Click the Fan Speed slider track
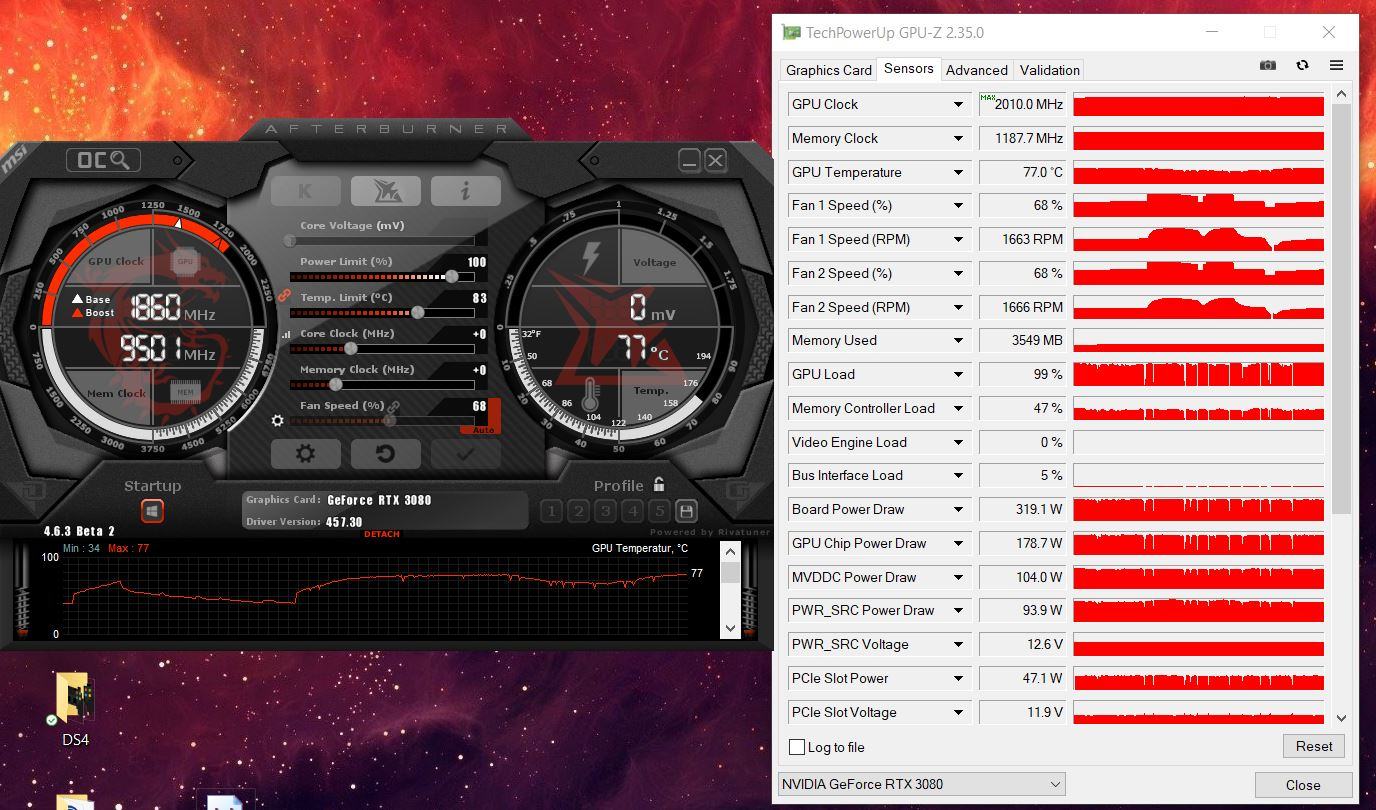 tap(382, 421)
